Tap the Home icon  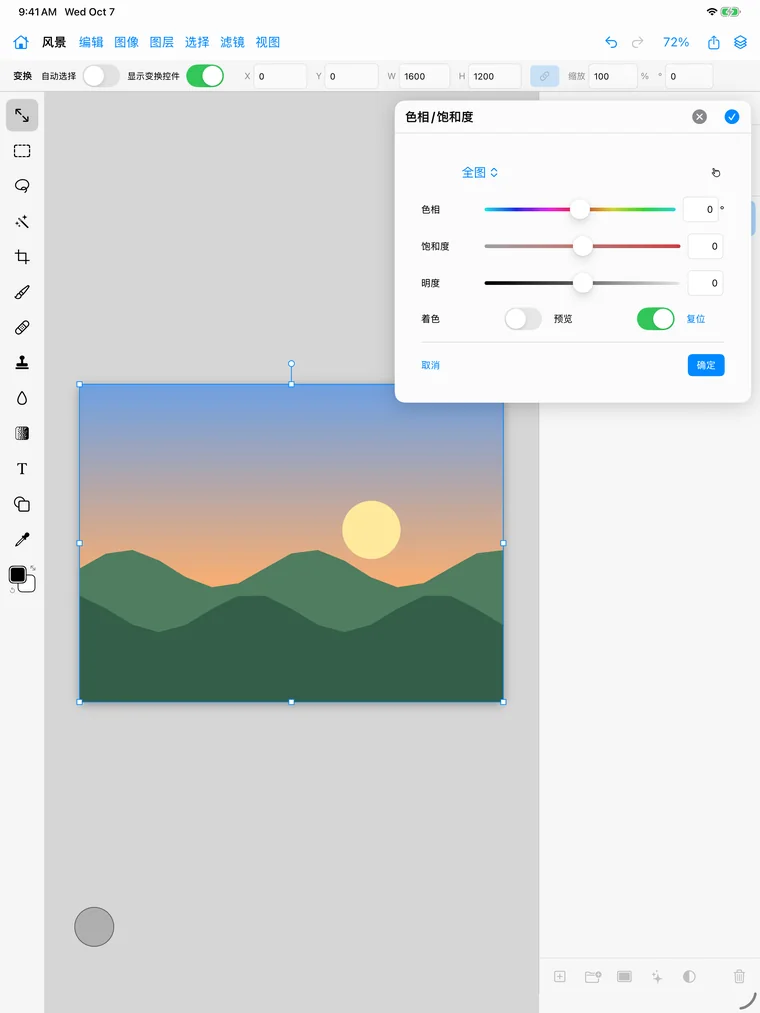(21, 42)
